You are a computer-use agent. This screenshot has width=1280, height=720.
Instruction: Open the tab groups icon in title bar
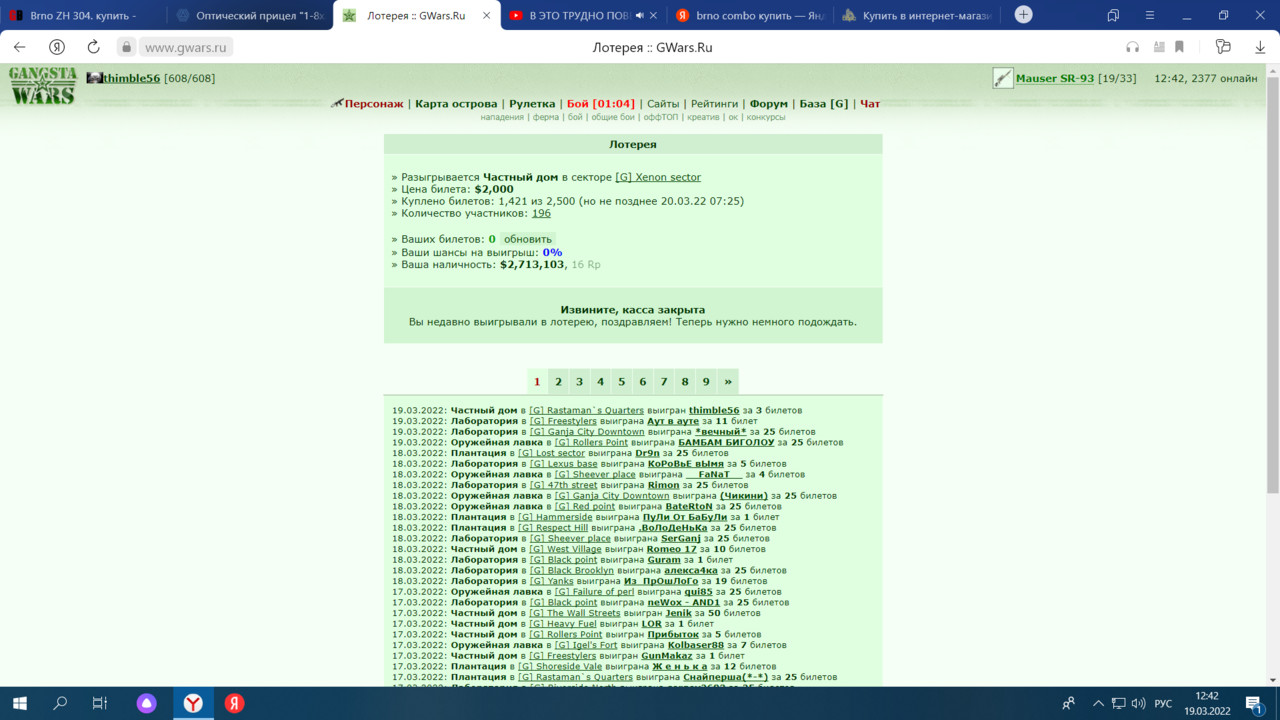click(1113, 15)
